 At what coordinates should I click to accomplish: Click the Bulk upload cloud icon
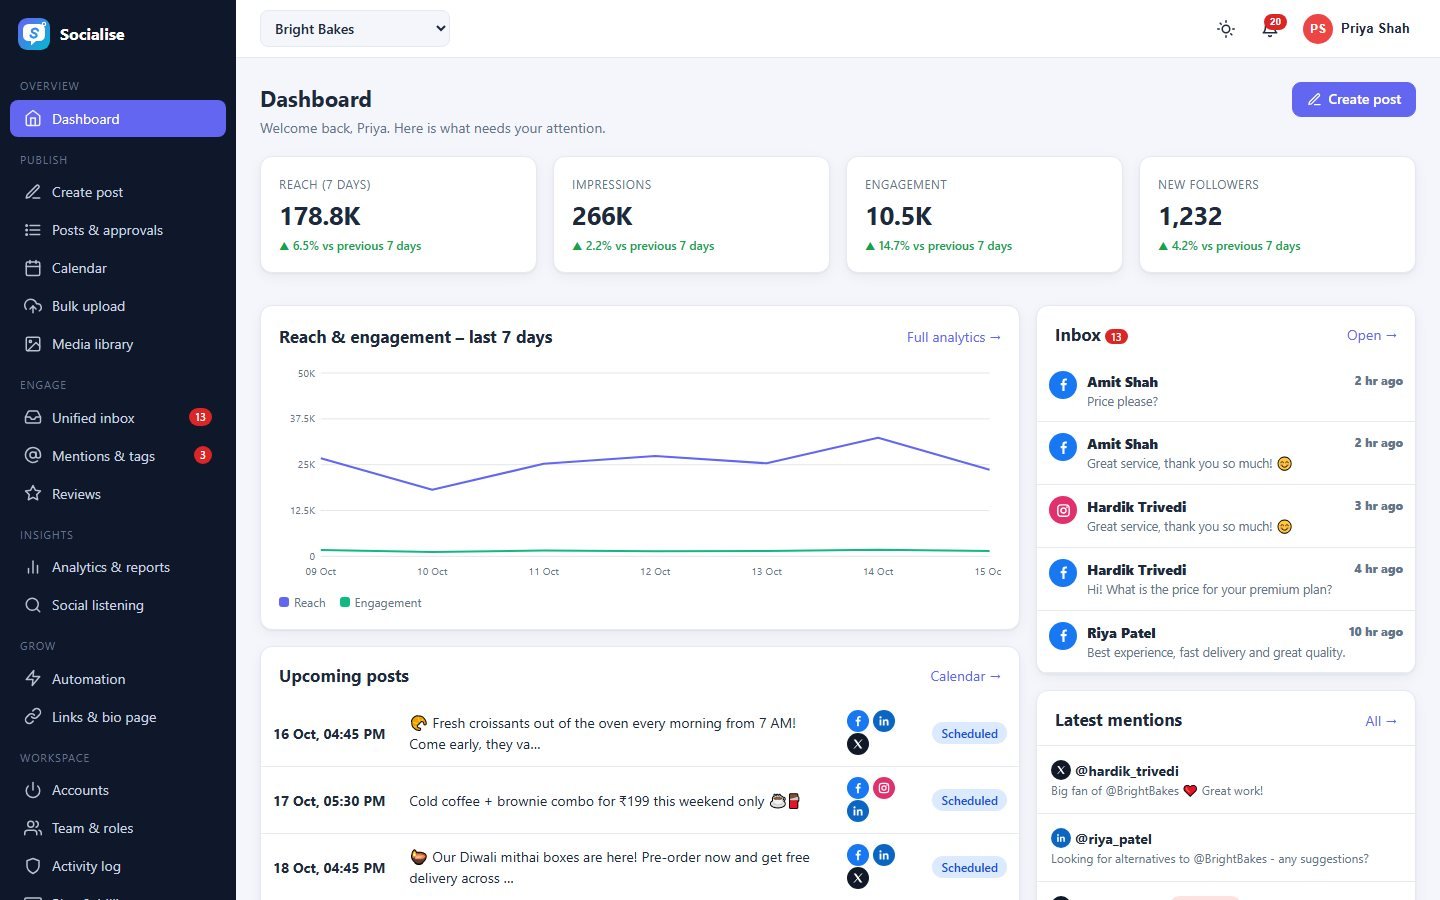pyautogui.click(x=33, y=306)
